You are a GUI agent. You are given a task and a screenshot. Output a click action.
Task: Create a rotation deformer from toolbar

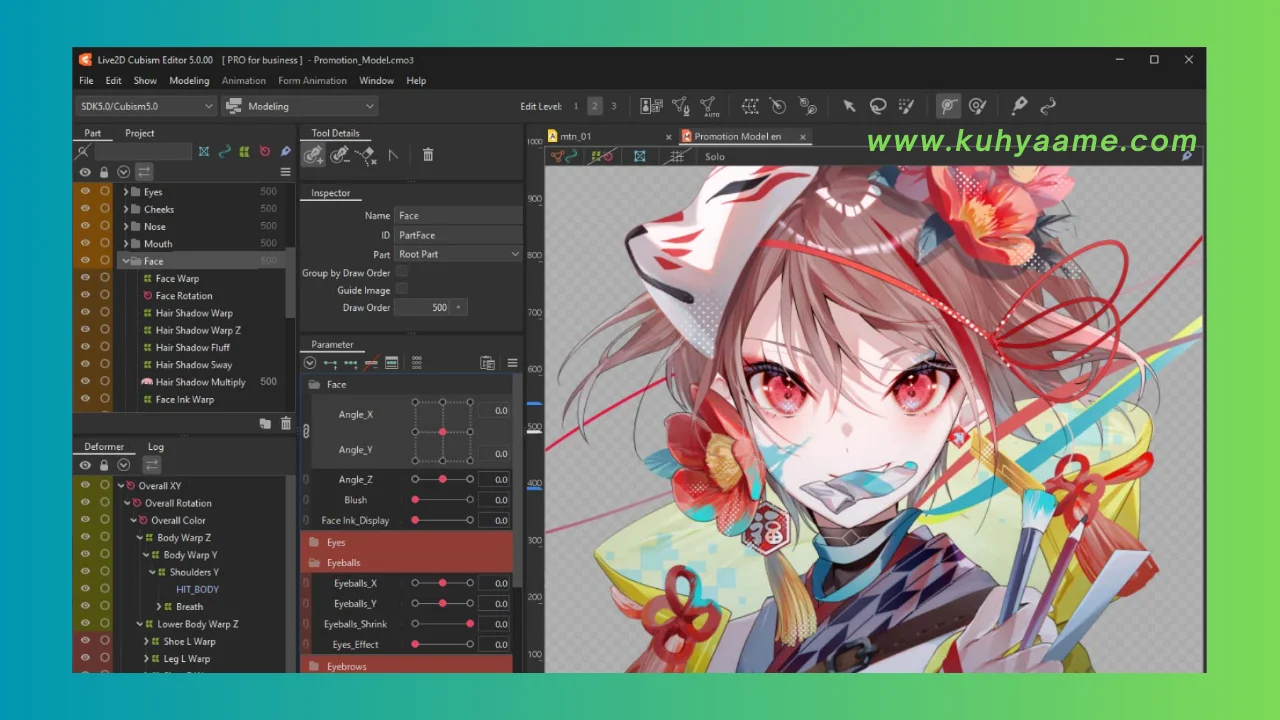[778, 106]
